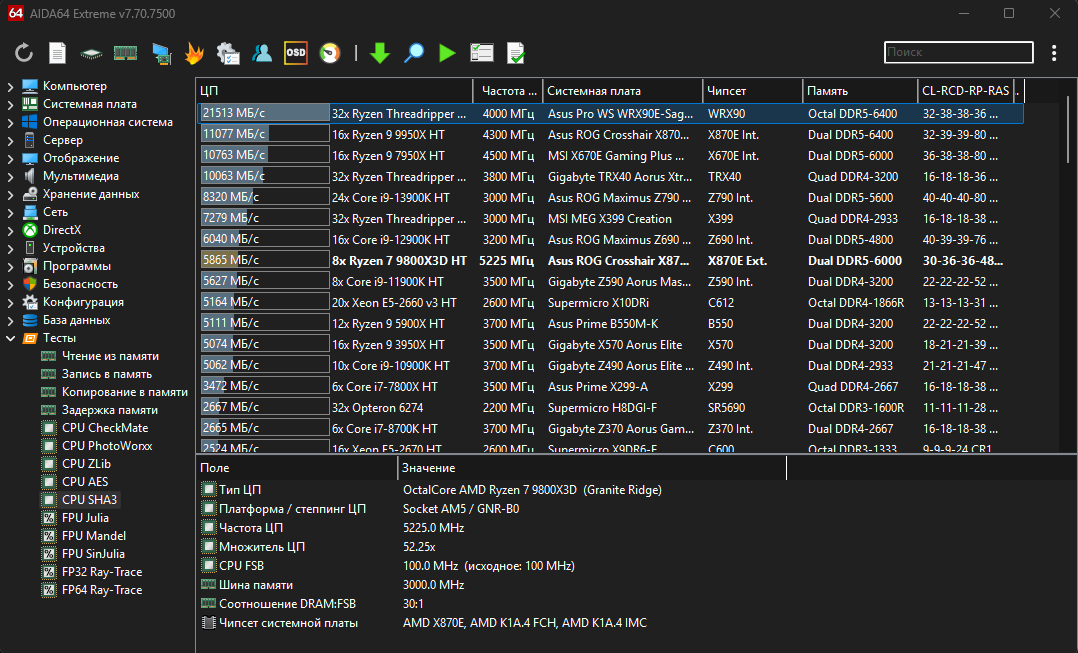The height and width of the screenshot is (653, 1078).
Task: Select Устройства in the sidebar tree
Action: click(x=74, y=247)
